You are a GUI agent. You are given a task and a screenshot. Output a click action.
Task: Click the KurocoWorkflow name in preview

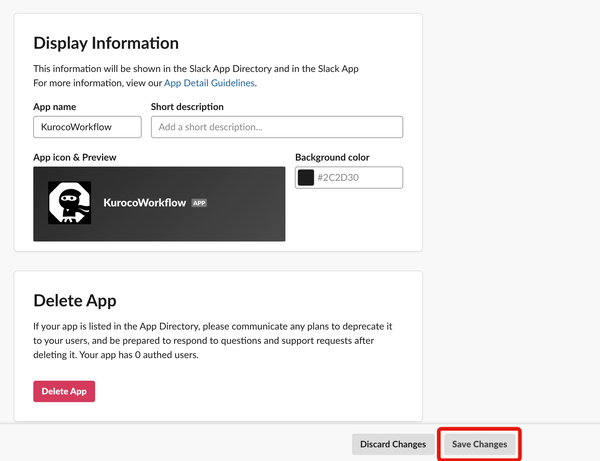click(144, 203)
